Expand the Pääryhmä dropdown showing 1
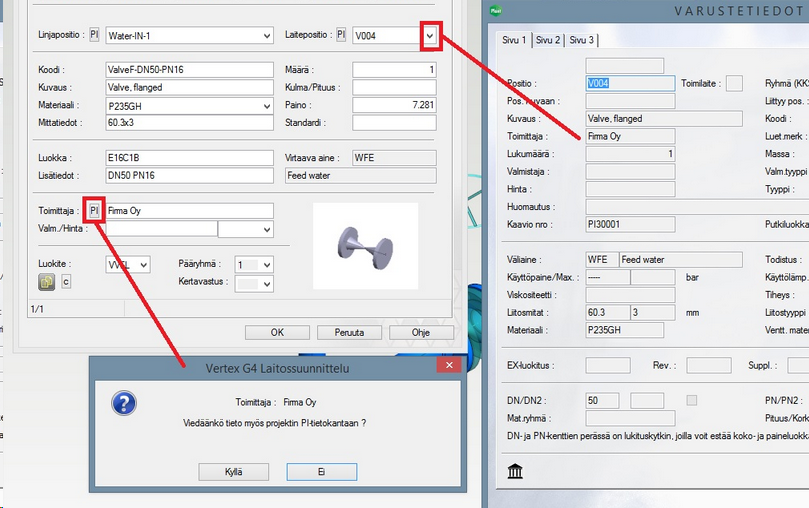This screenshot has width=809, height=508. [267, 265]
